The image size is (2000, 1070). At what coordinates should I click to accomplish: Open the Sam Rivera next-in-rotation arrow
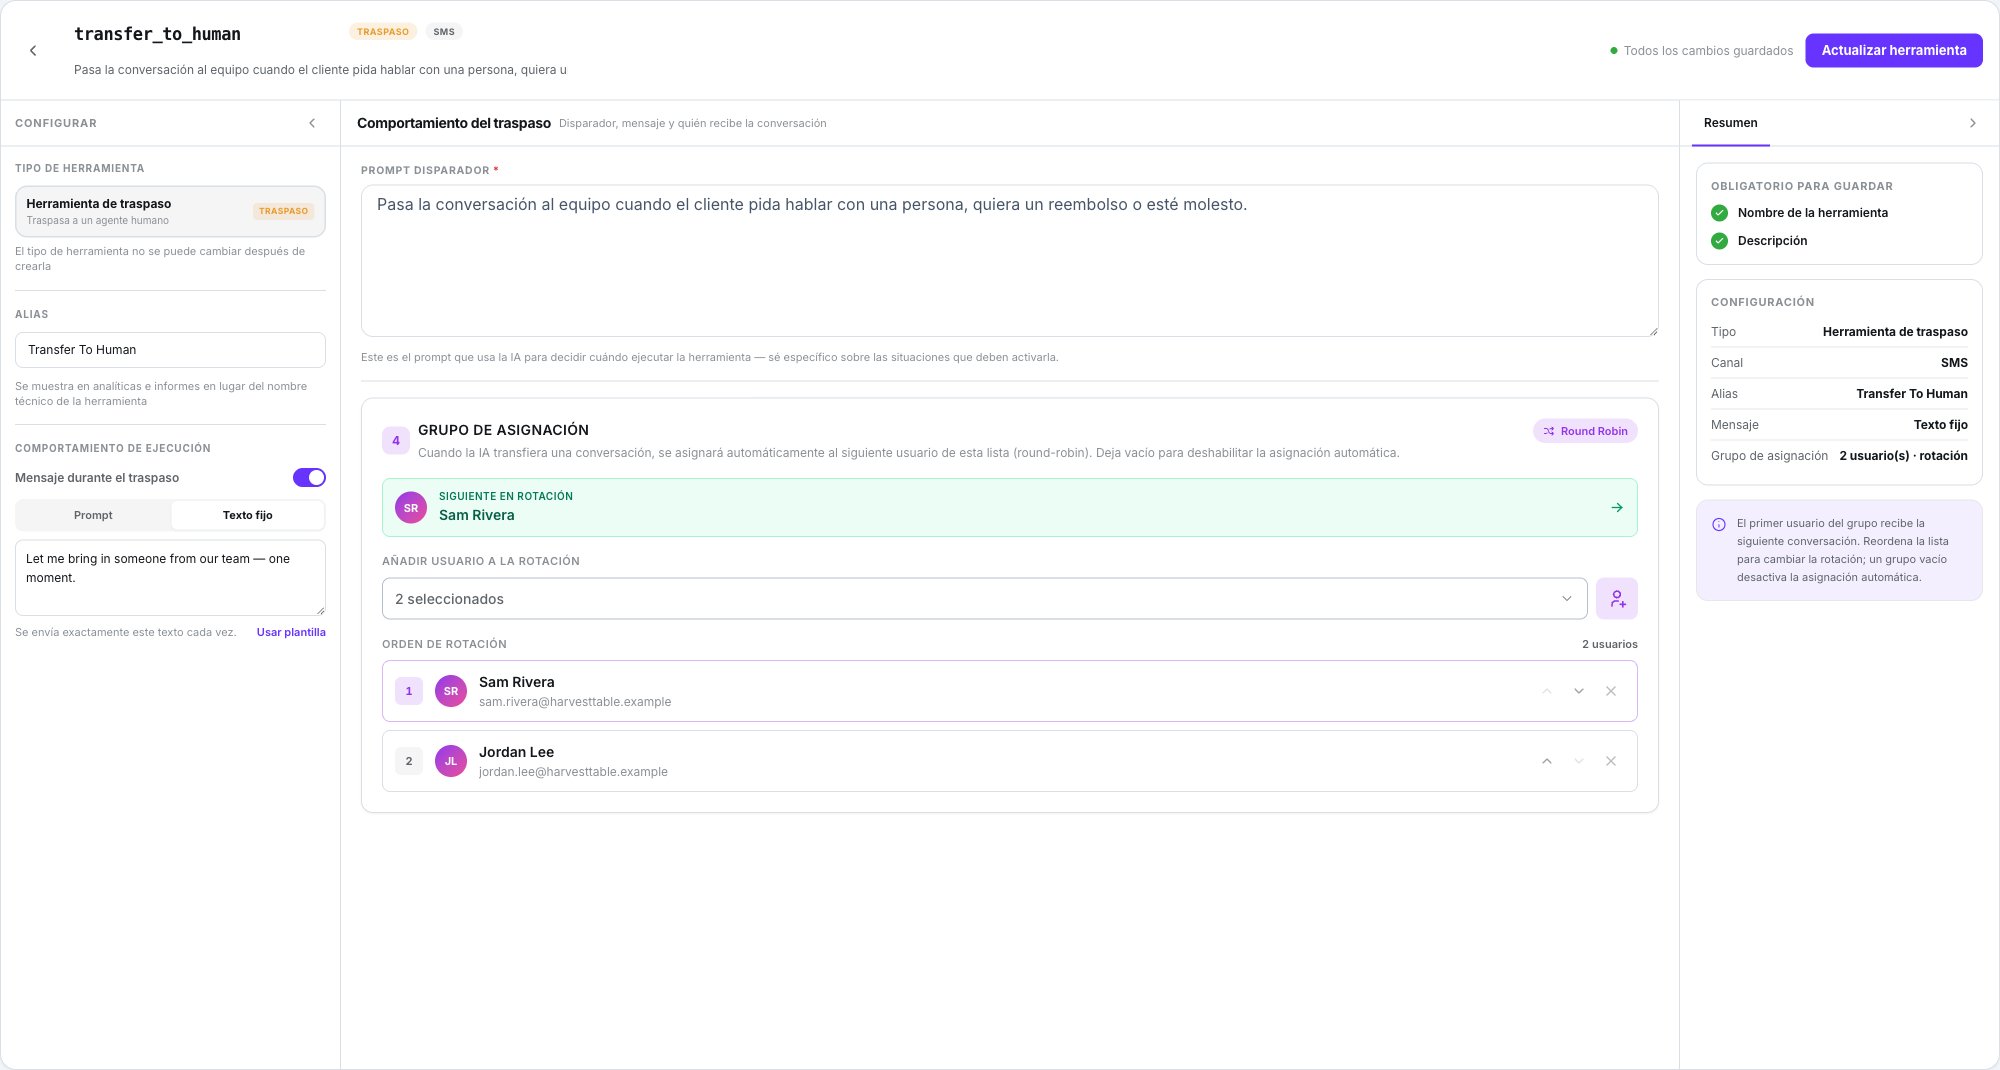(1616, 508)
